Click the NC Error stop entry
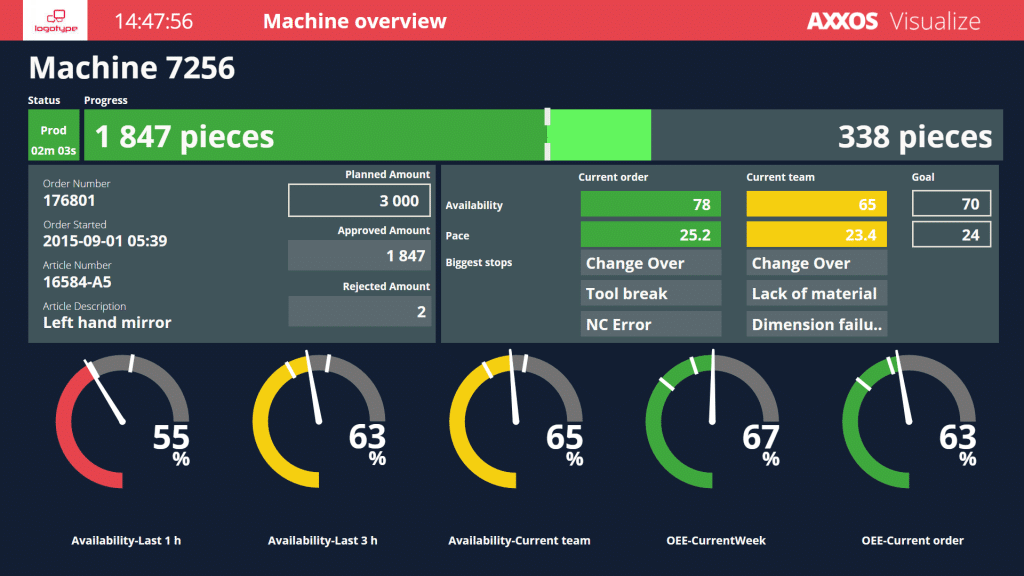Viewport: 1024px width, 576px height. coord(650,324)
